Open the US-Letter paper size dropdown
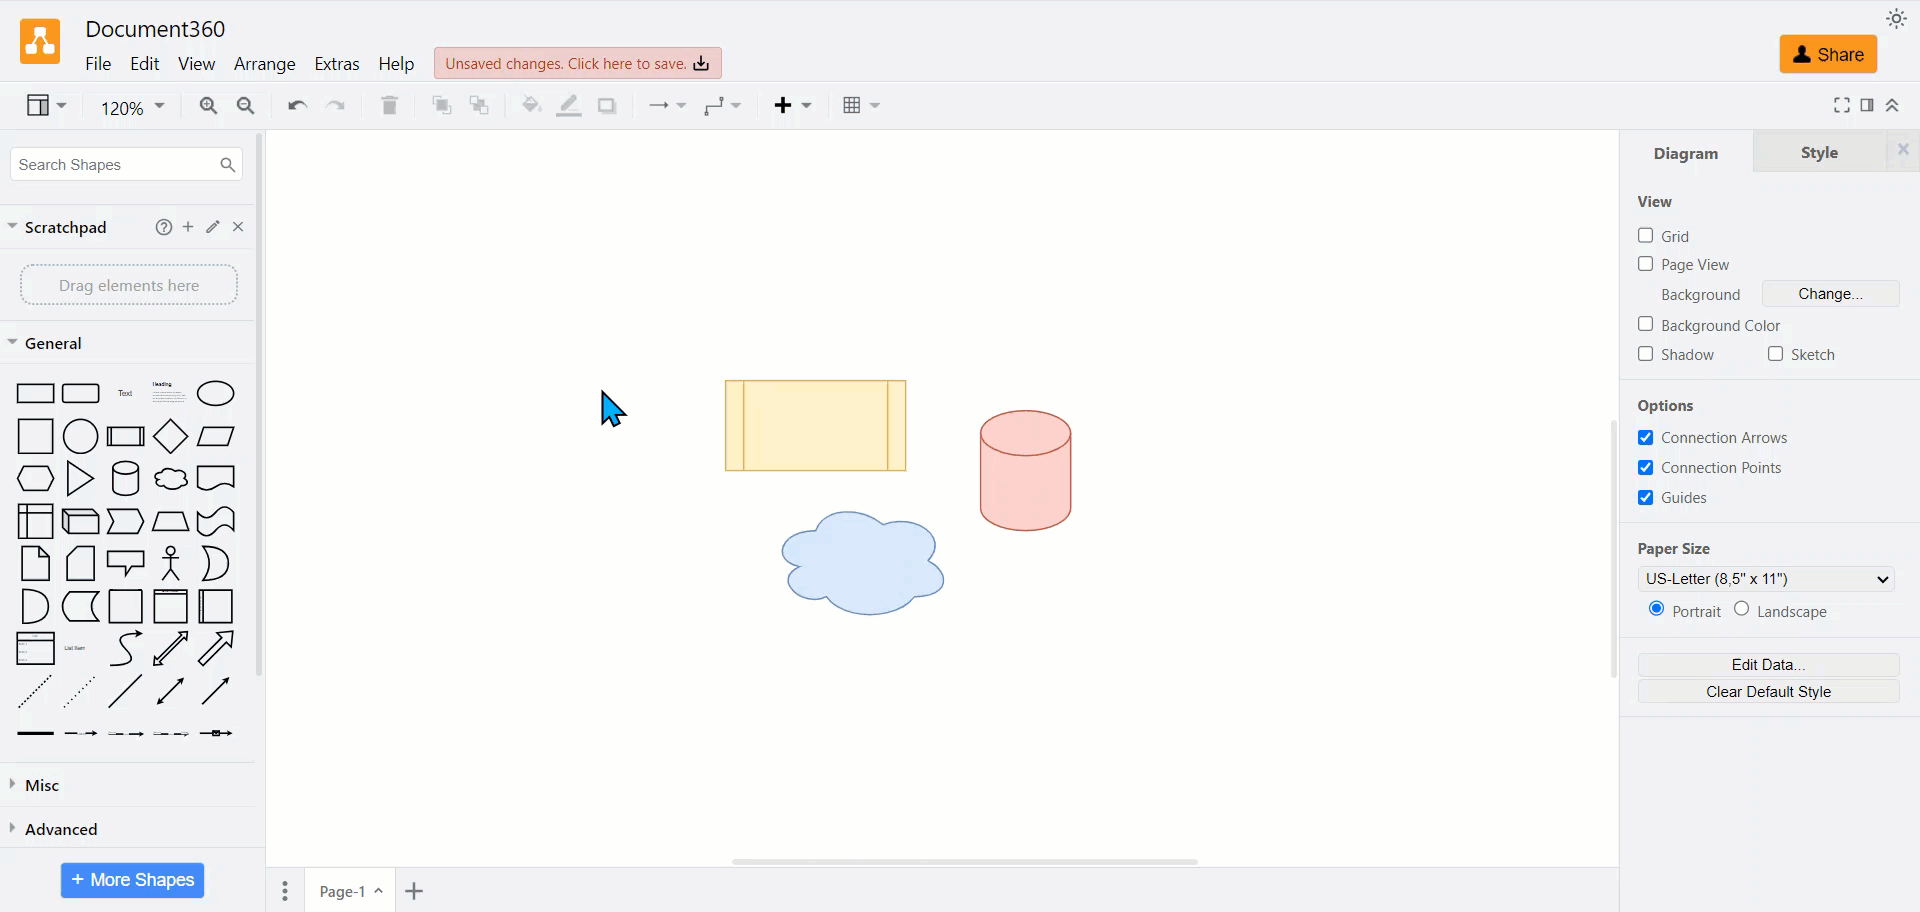Image resolution: width=1920 pixels, height=912 pixels. pos(1767,579)
